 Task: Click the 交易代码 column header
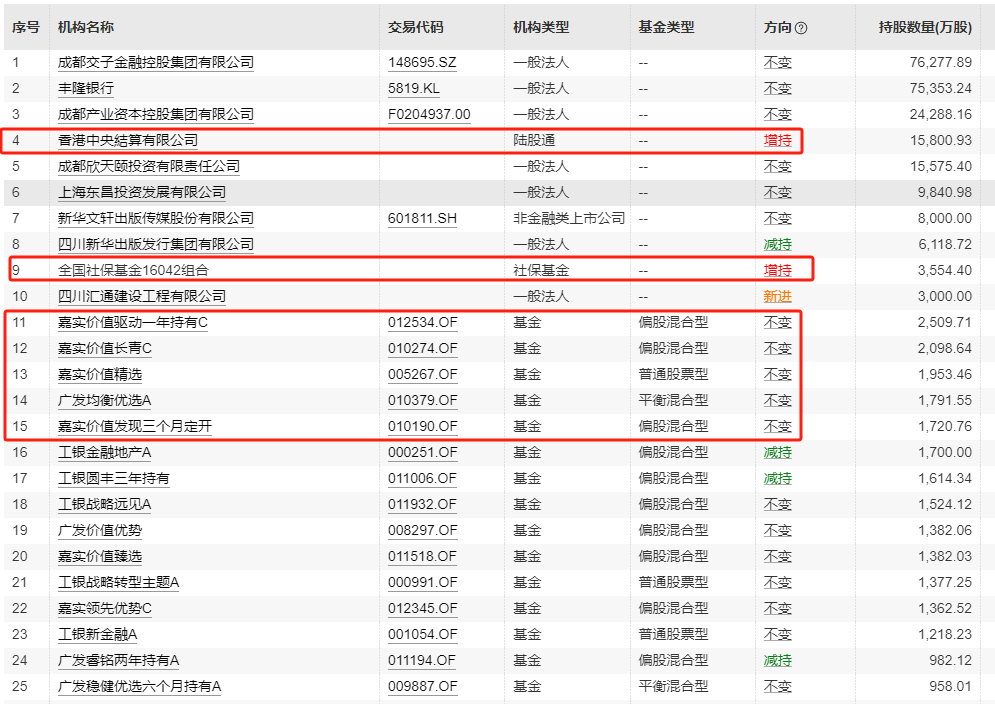416,27
